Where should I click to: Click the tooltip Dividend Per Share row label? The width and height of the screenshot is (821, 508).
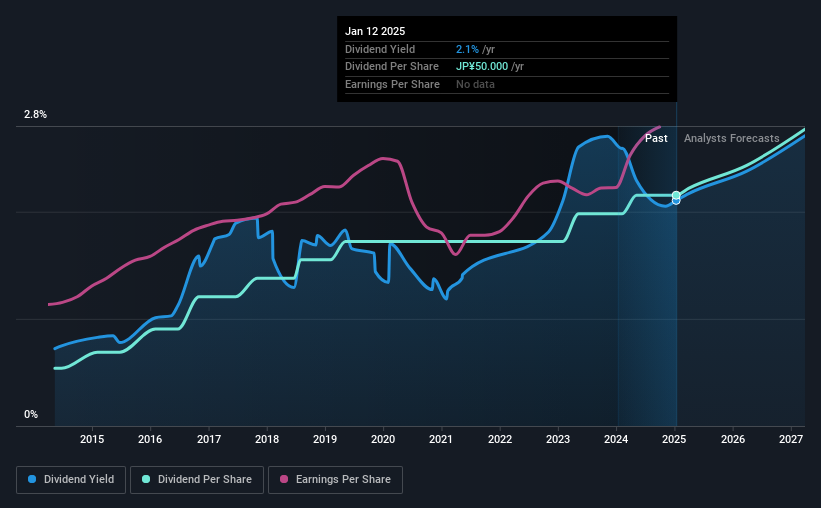(392, 67)
